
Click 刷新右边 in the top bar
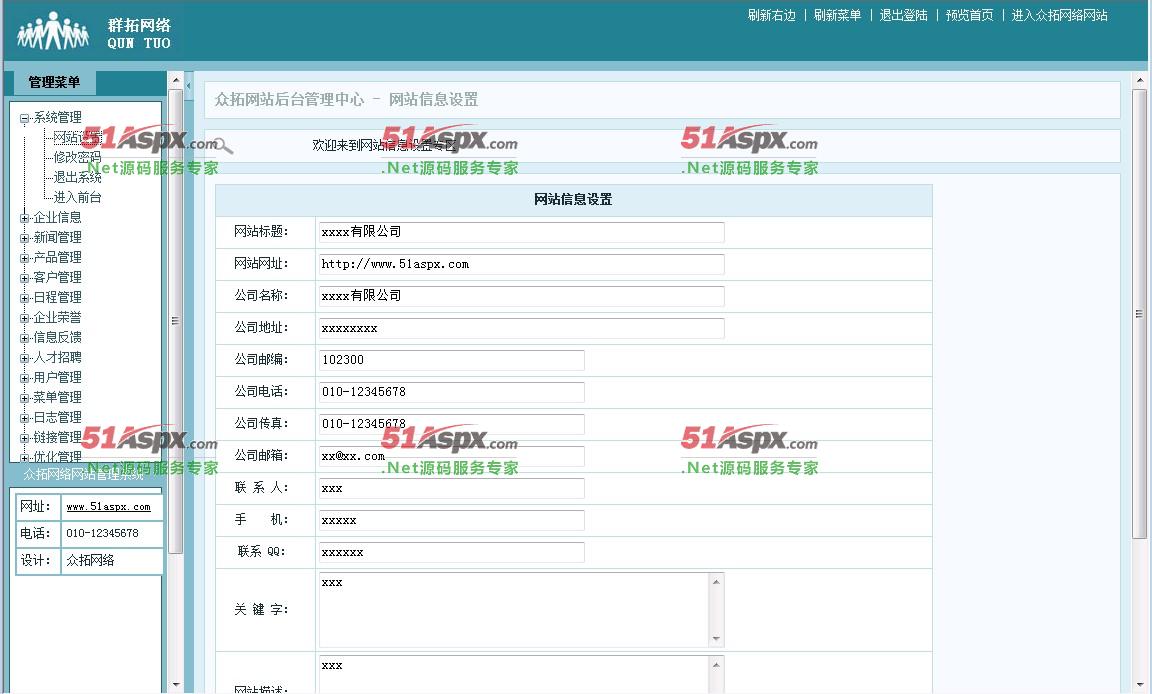coord(771,15)
